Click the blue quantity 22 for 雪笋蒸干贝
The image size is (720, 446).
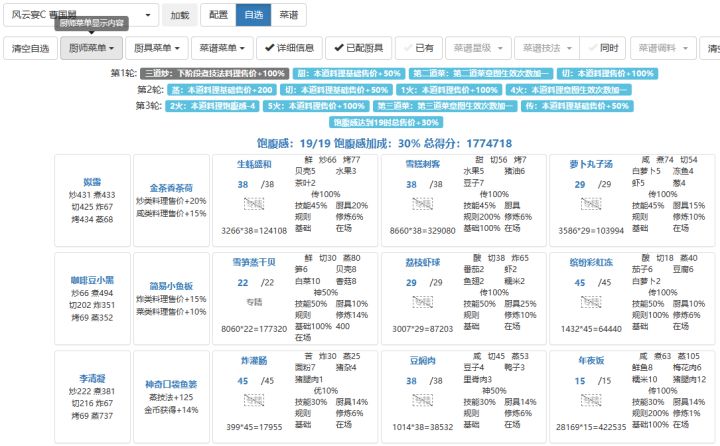(x=243, y=283)
